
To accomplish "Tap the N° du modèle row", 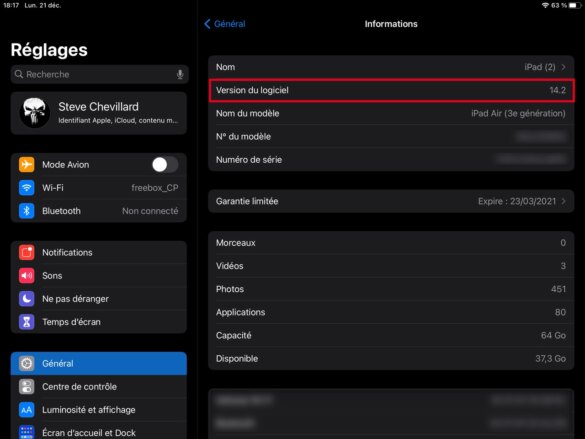I will point(391,137).
